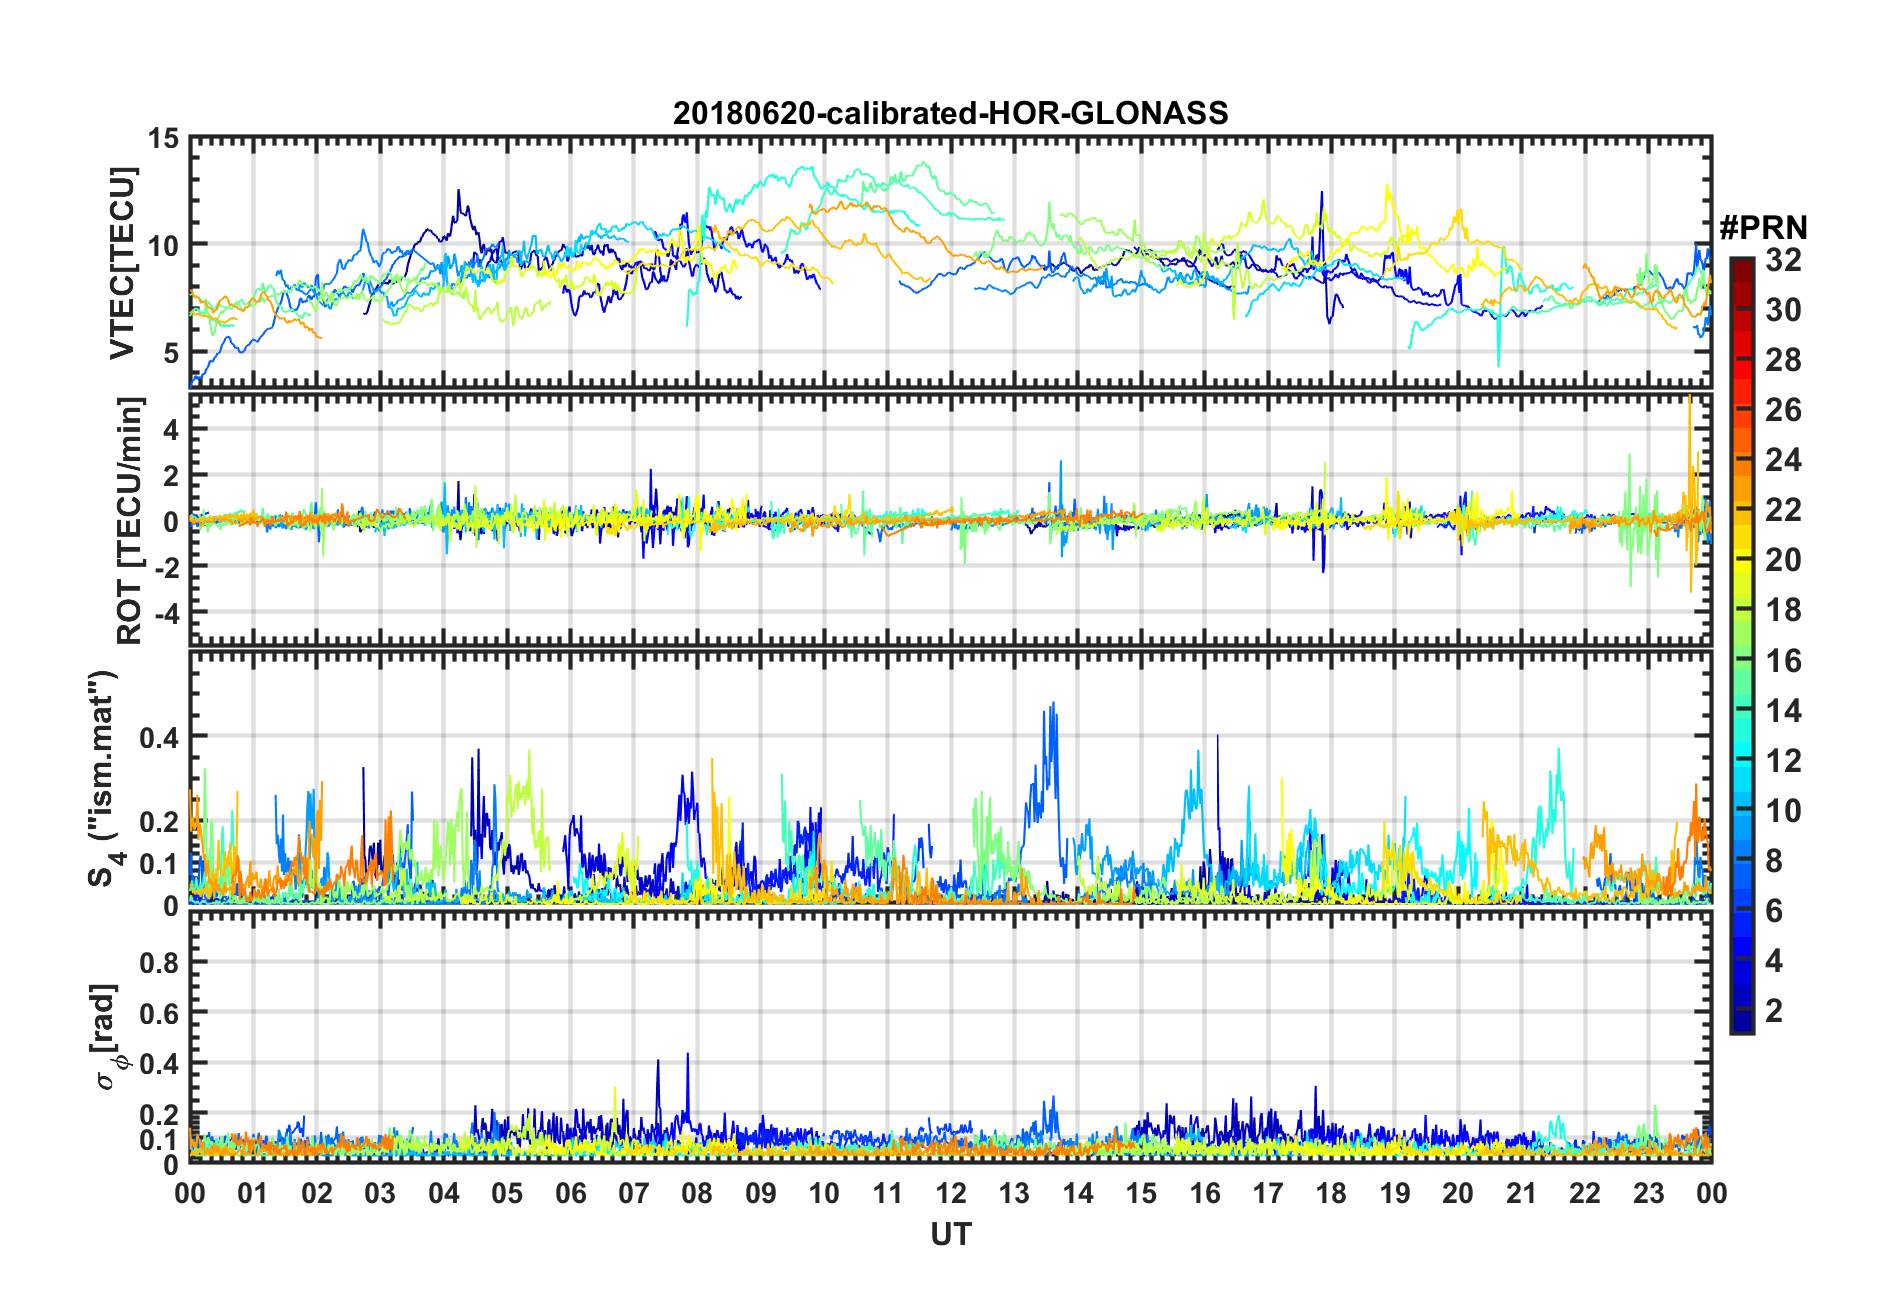Screen dimensions: 1902x1292
Task: Click colorbar tick label 2
Action: [1773, 1010]
